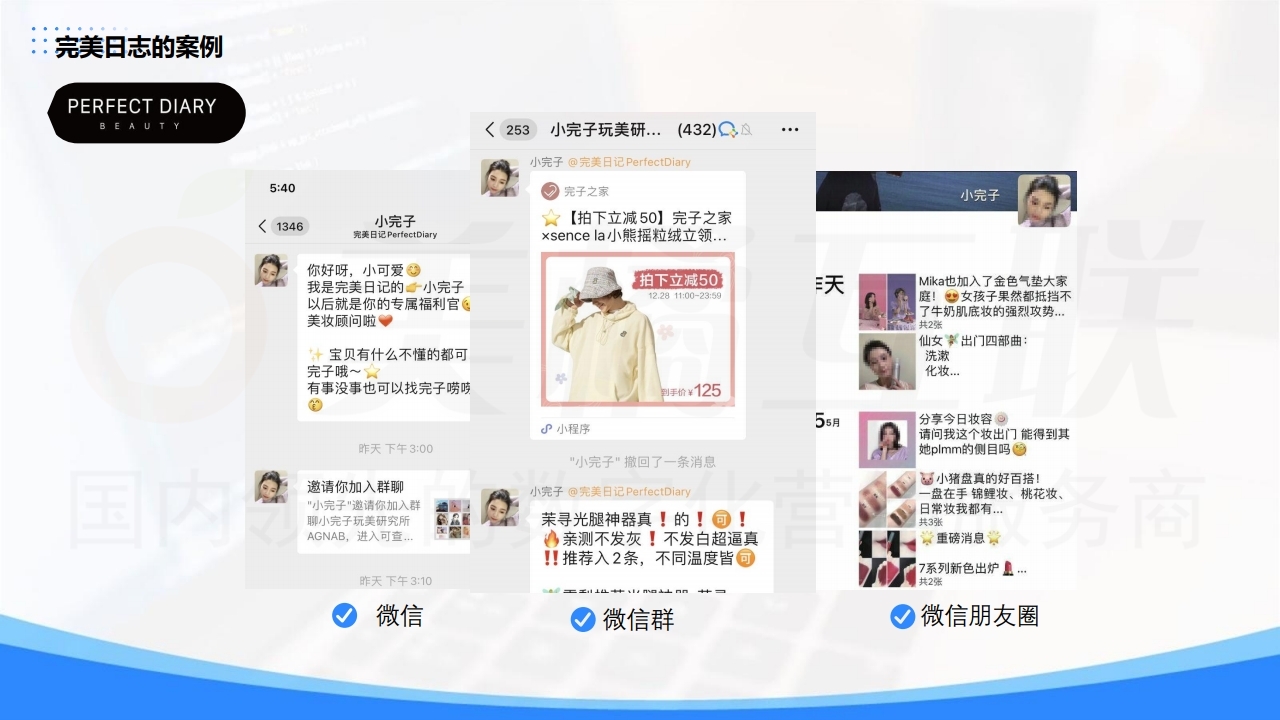
Task: Open the 仙女出门四部曲 post thumbnail
Action: tap(887, 362)
